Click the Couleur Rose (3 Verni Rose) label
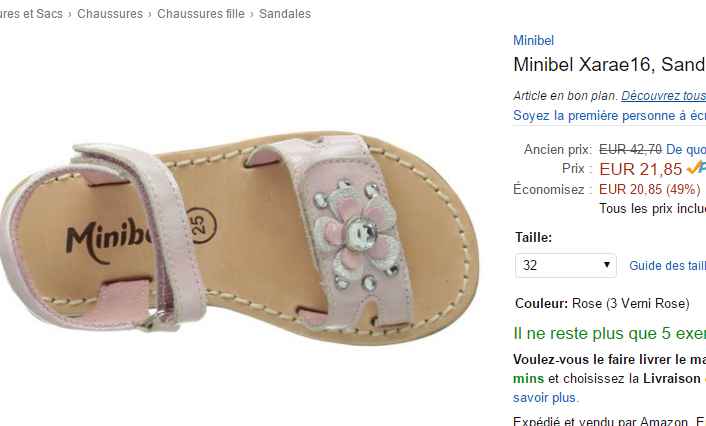 (x=602, y=304)
